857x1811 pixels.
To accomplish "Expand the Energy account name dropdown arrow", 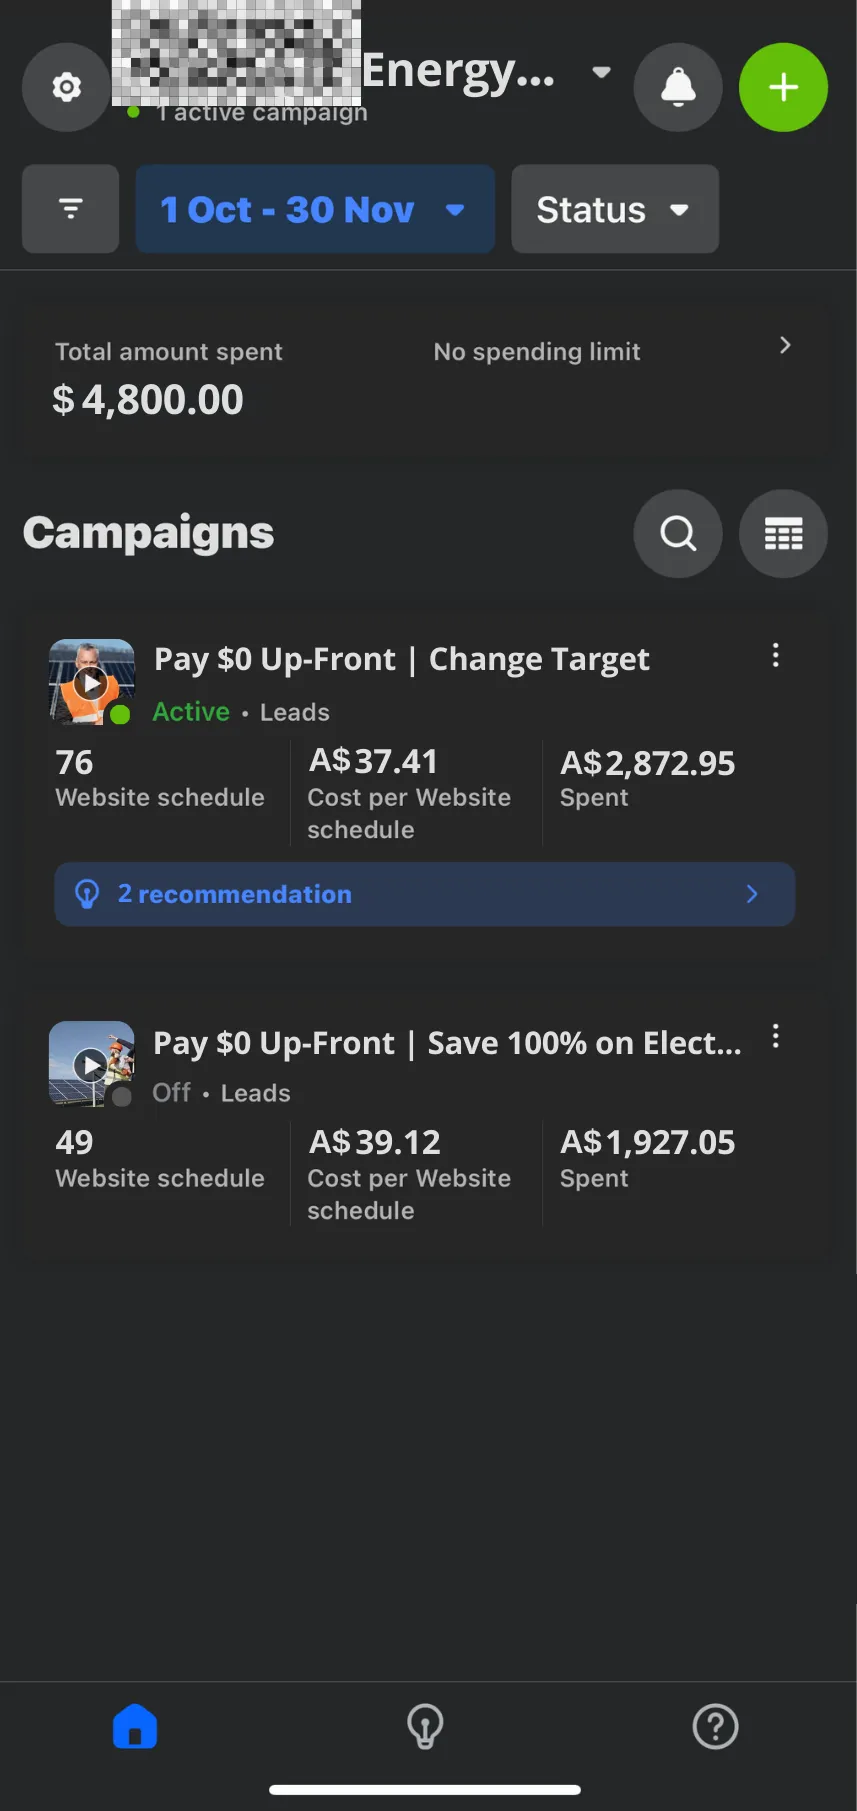I will click(601, 72).
